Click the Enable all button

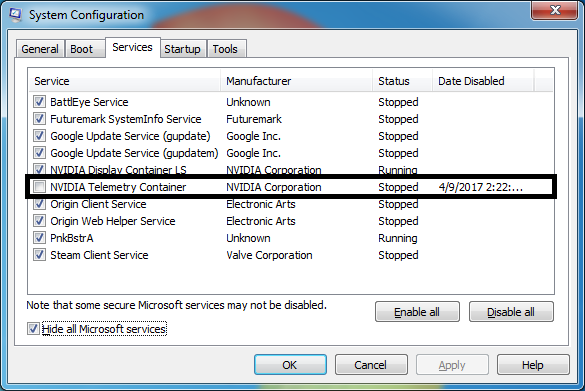417,312
